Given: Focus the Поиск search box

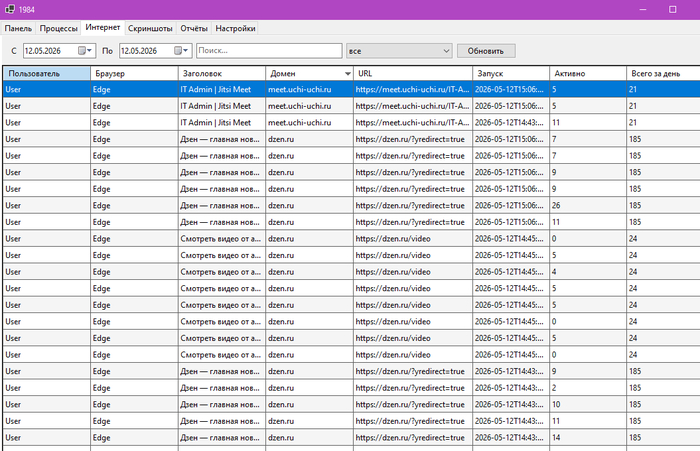Looking at the screenshot, I should pos(269,50).
